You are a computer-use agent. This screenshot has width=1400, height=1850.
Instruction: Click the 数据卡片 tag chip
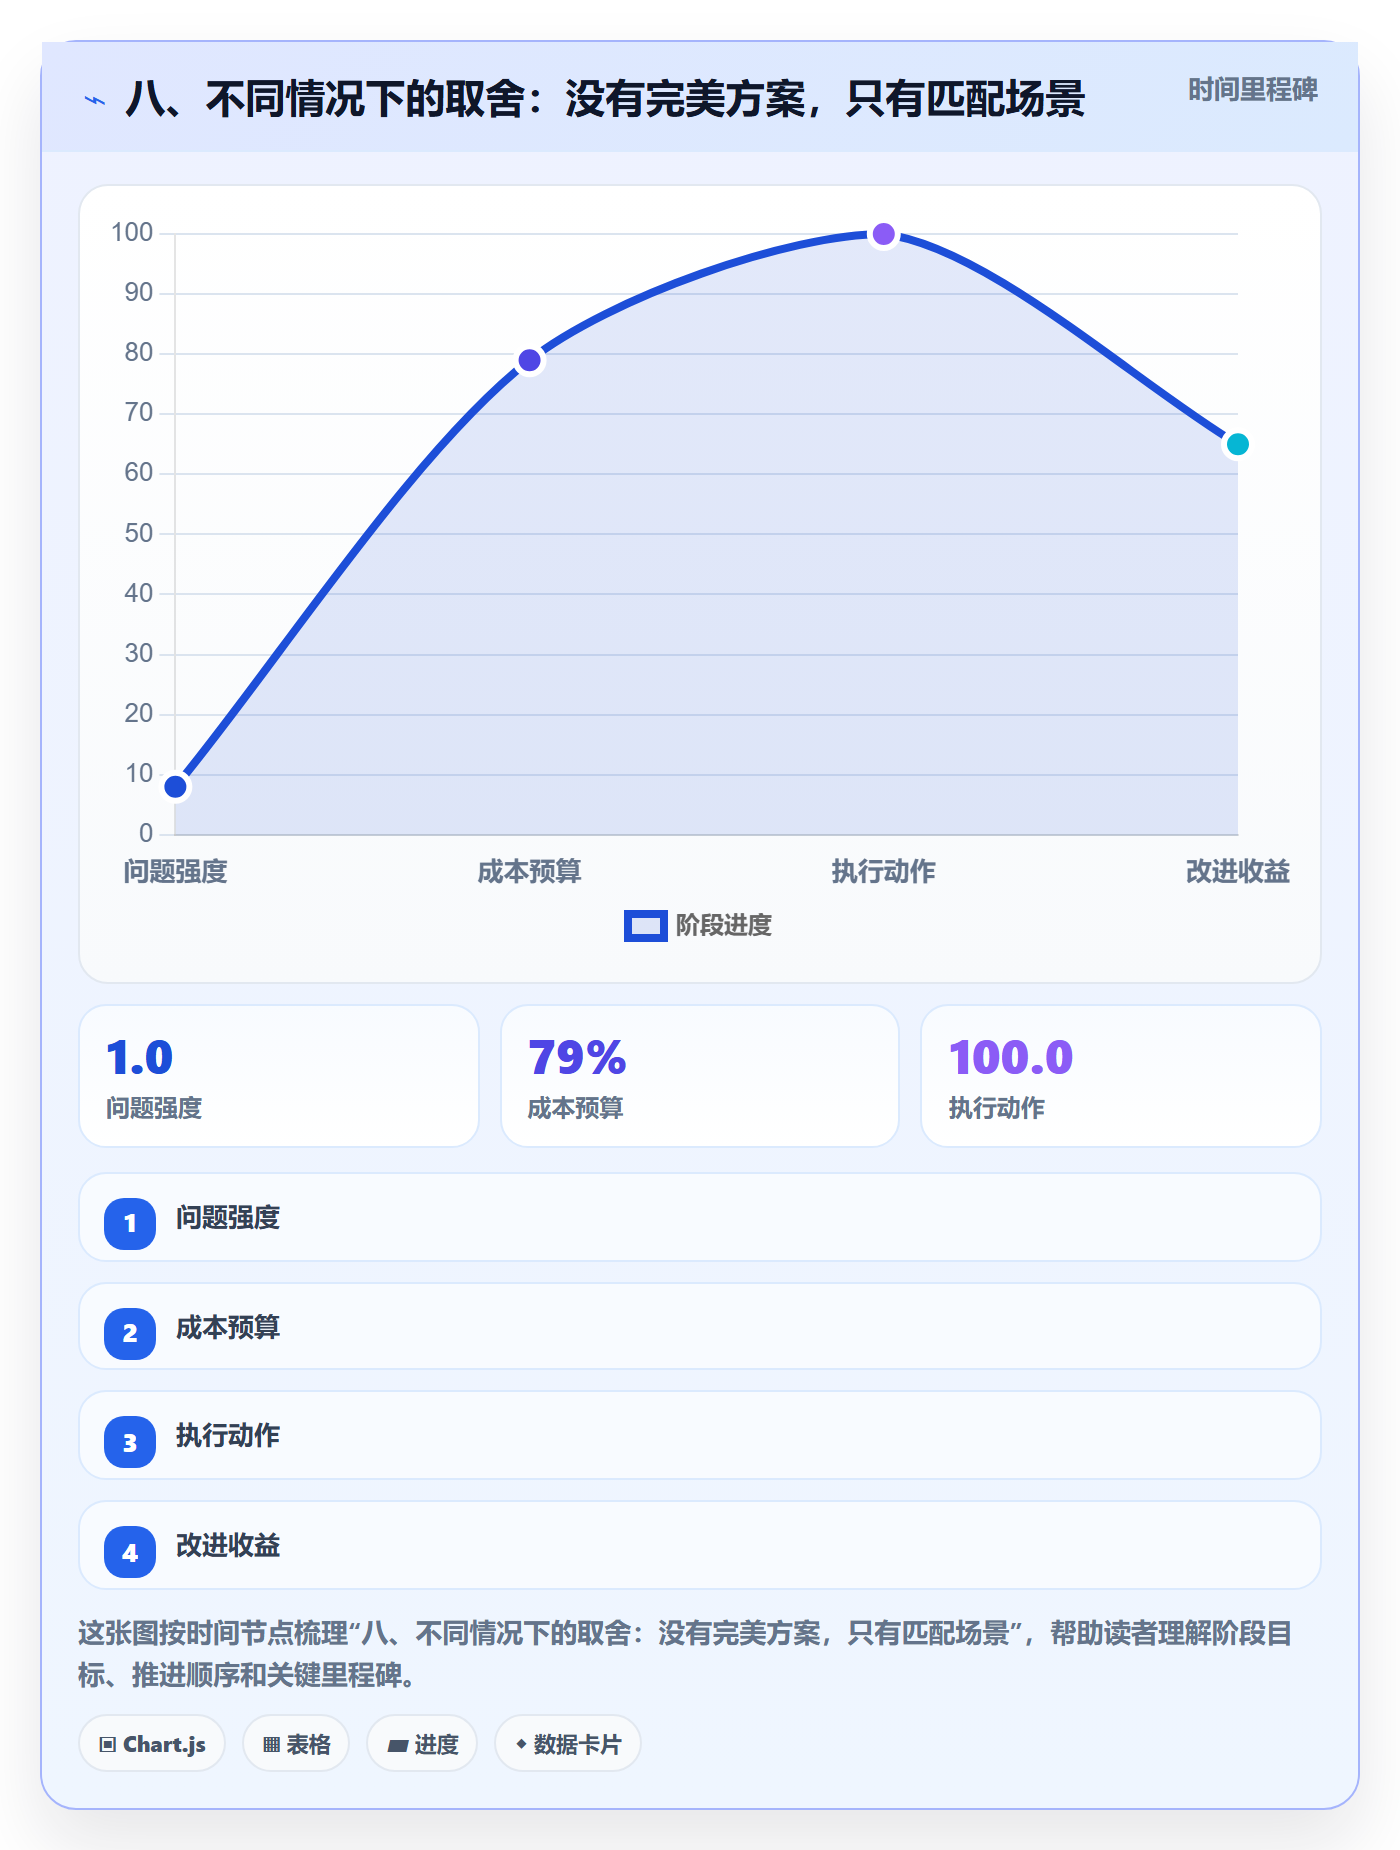pyautogui.click(x=568, y=1744)
